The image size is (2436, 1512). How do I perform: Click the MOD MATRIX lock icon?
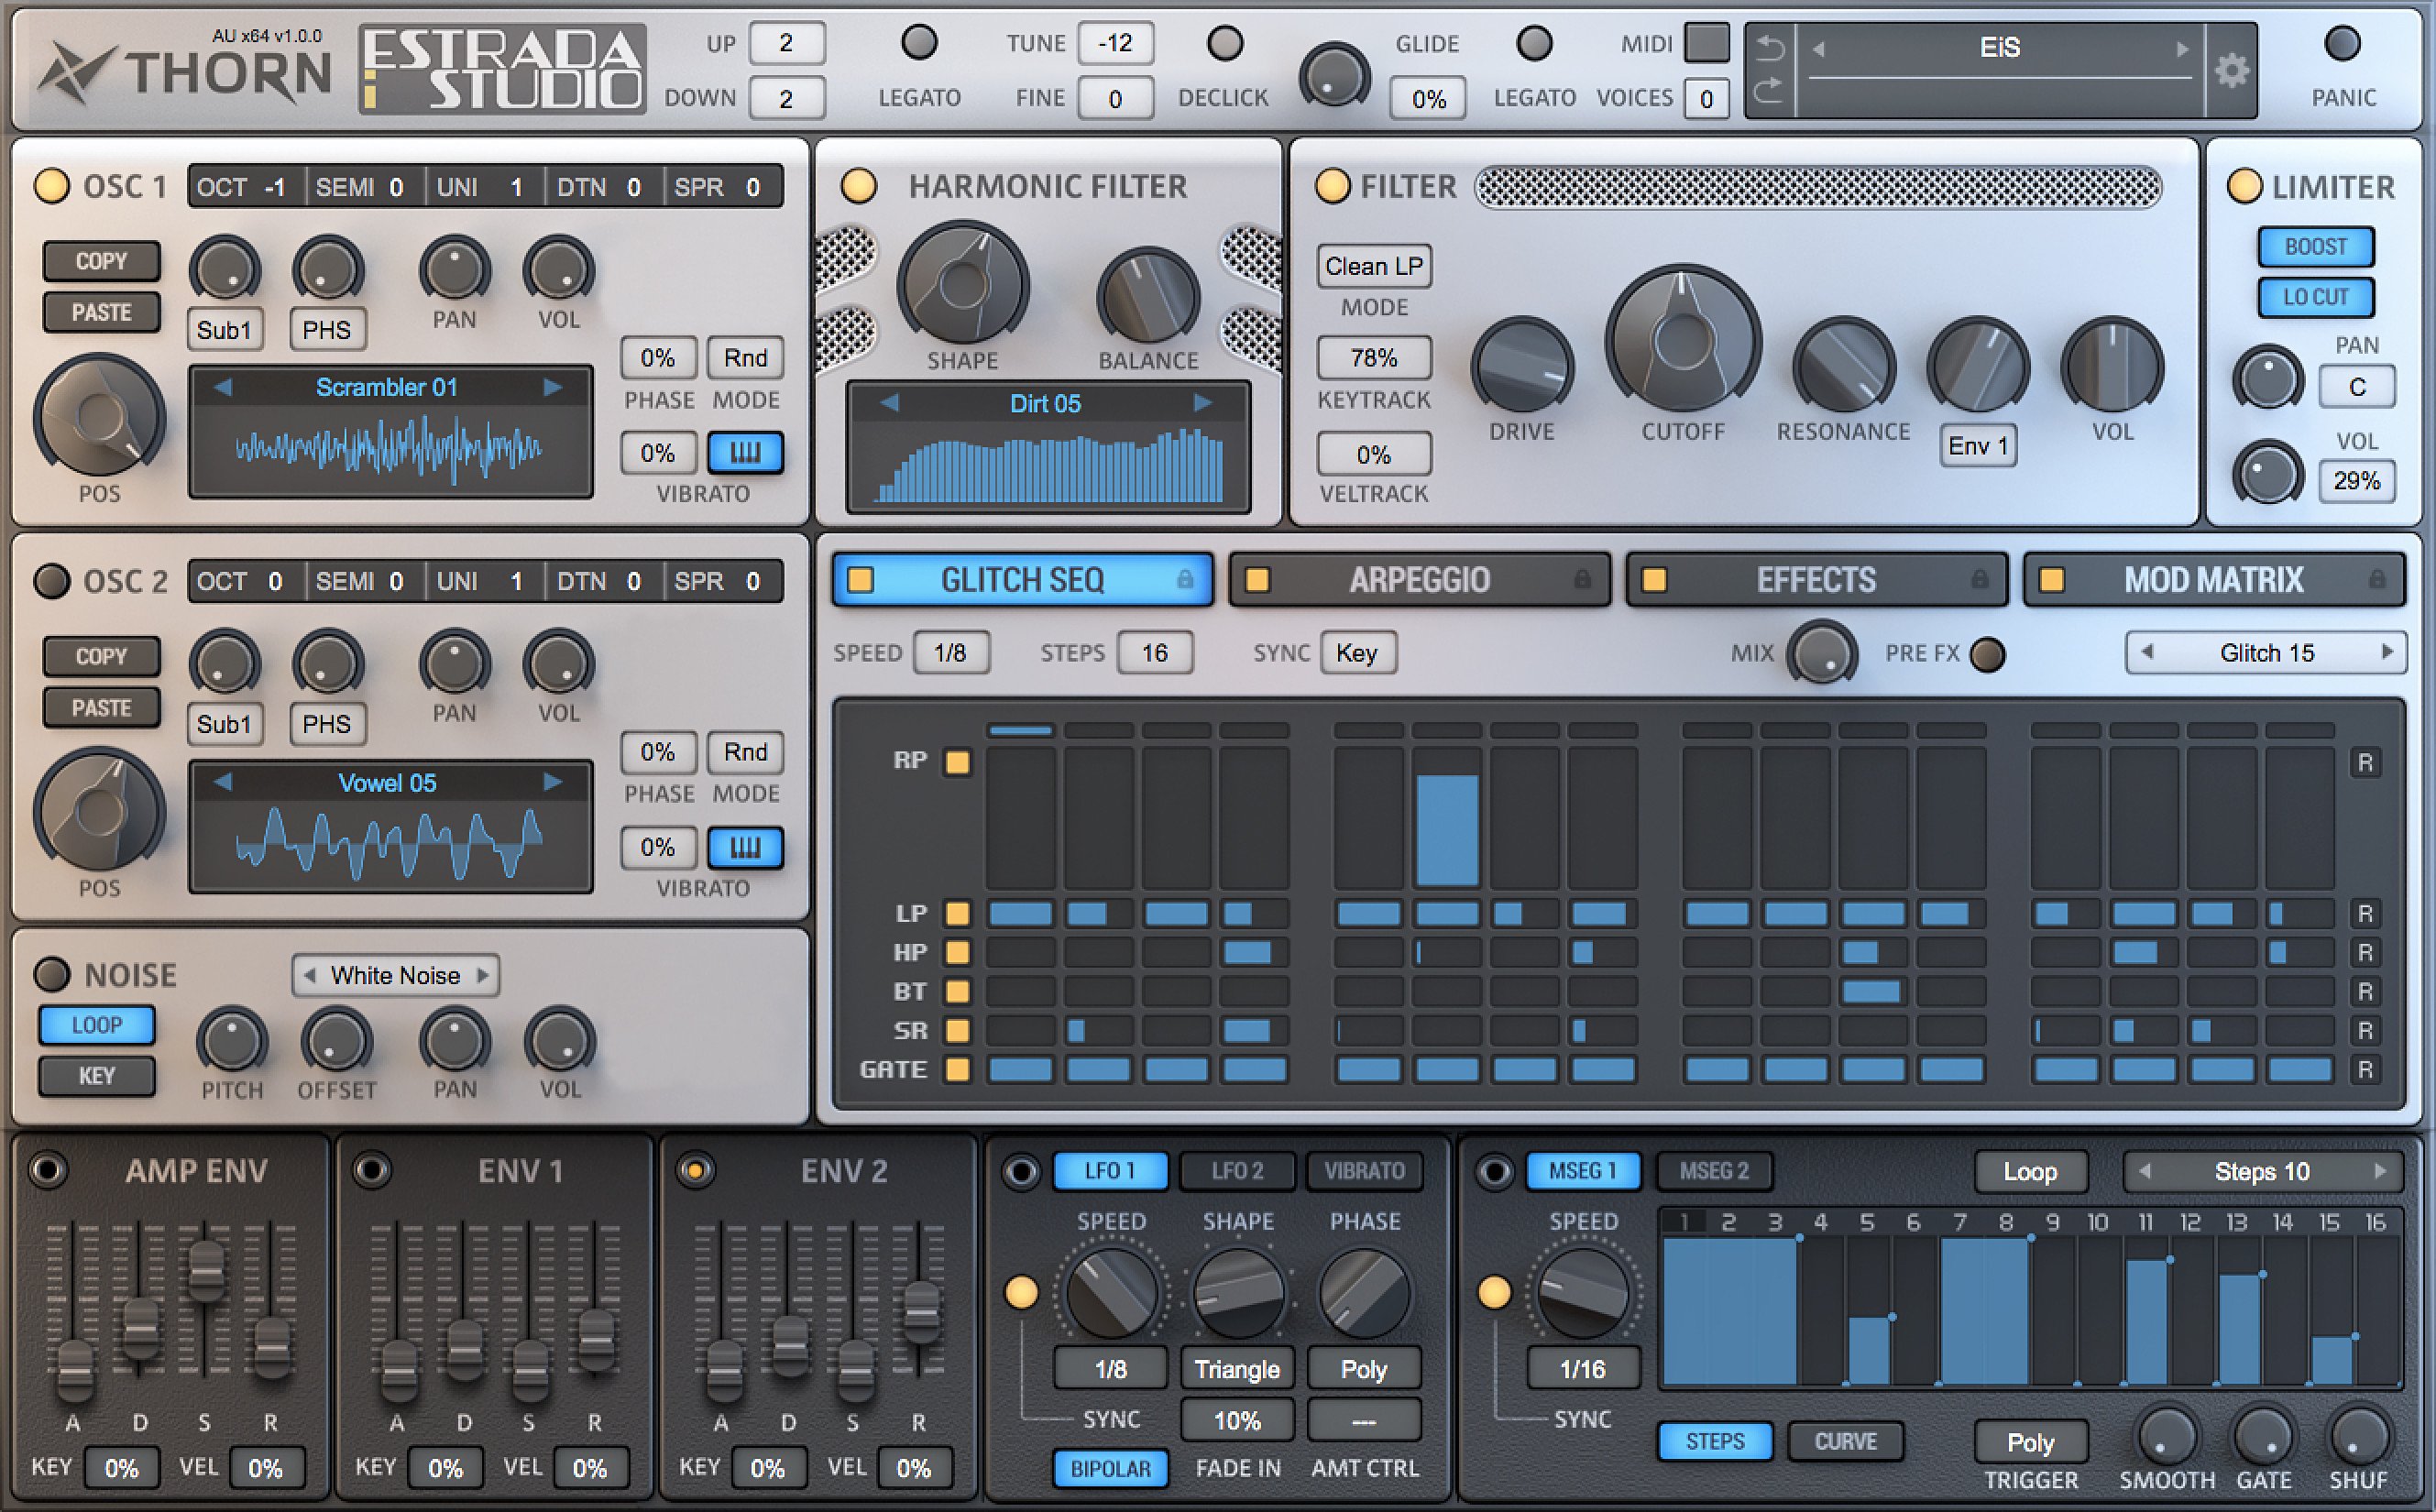(2377, 579)
